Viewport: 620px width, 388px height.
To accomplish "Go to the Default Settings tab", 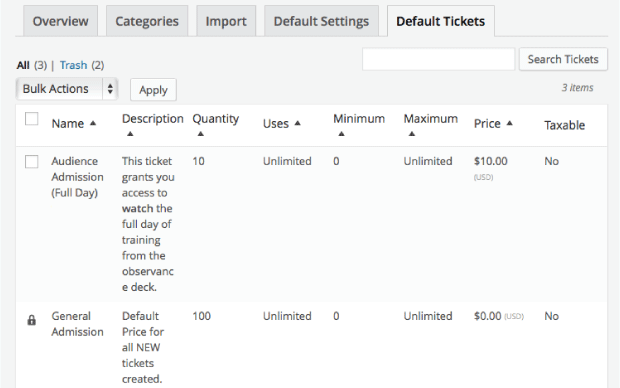I will coord(321,21).
